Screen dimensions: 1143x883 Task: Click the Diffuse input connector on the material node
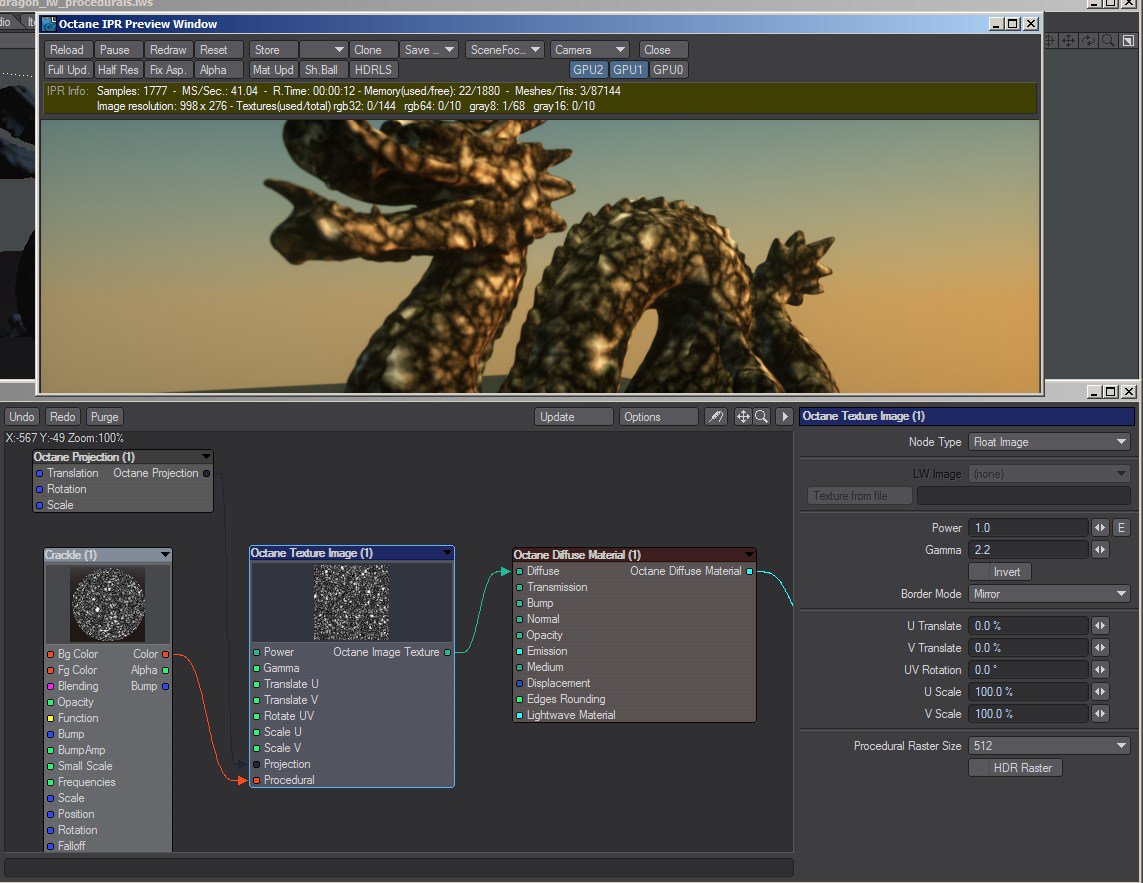[x=519, y=571]
